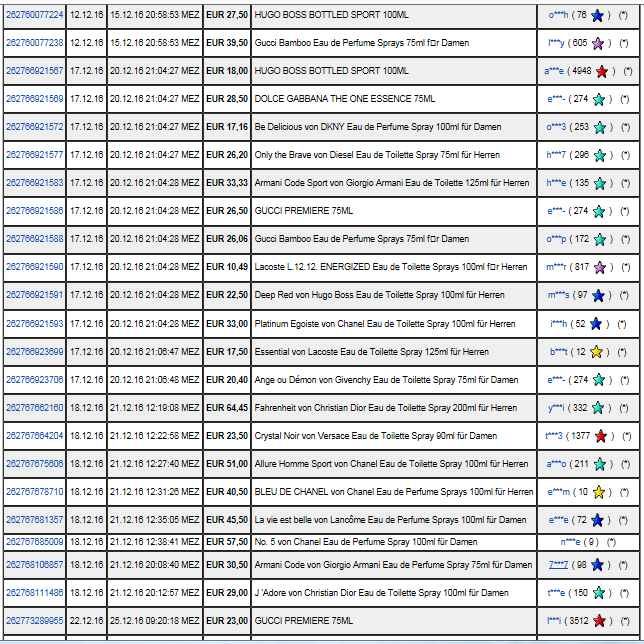Click the turquoise star in the EUR 26,50 GUCCI PREMIERE row
Viewport: 644px width, 644px height.
pos(599,212)
